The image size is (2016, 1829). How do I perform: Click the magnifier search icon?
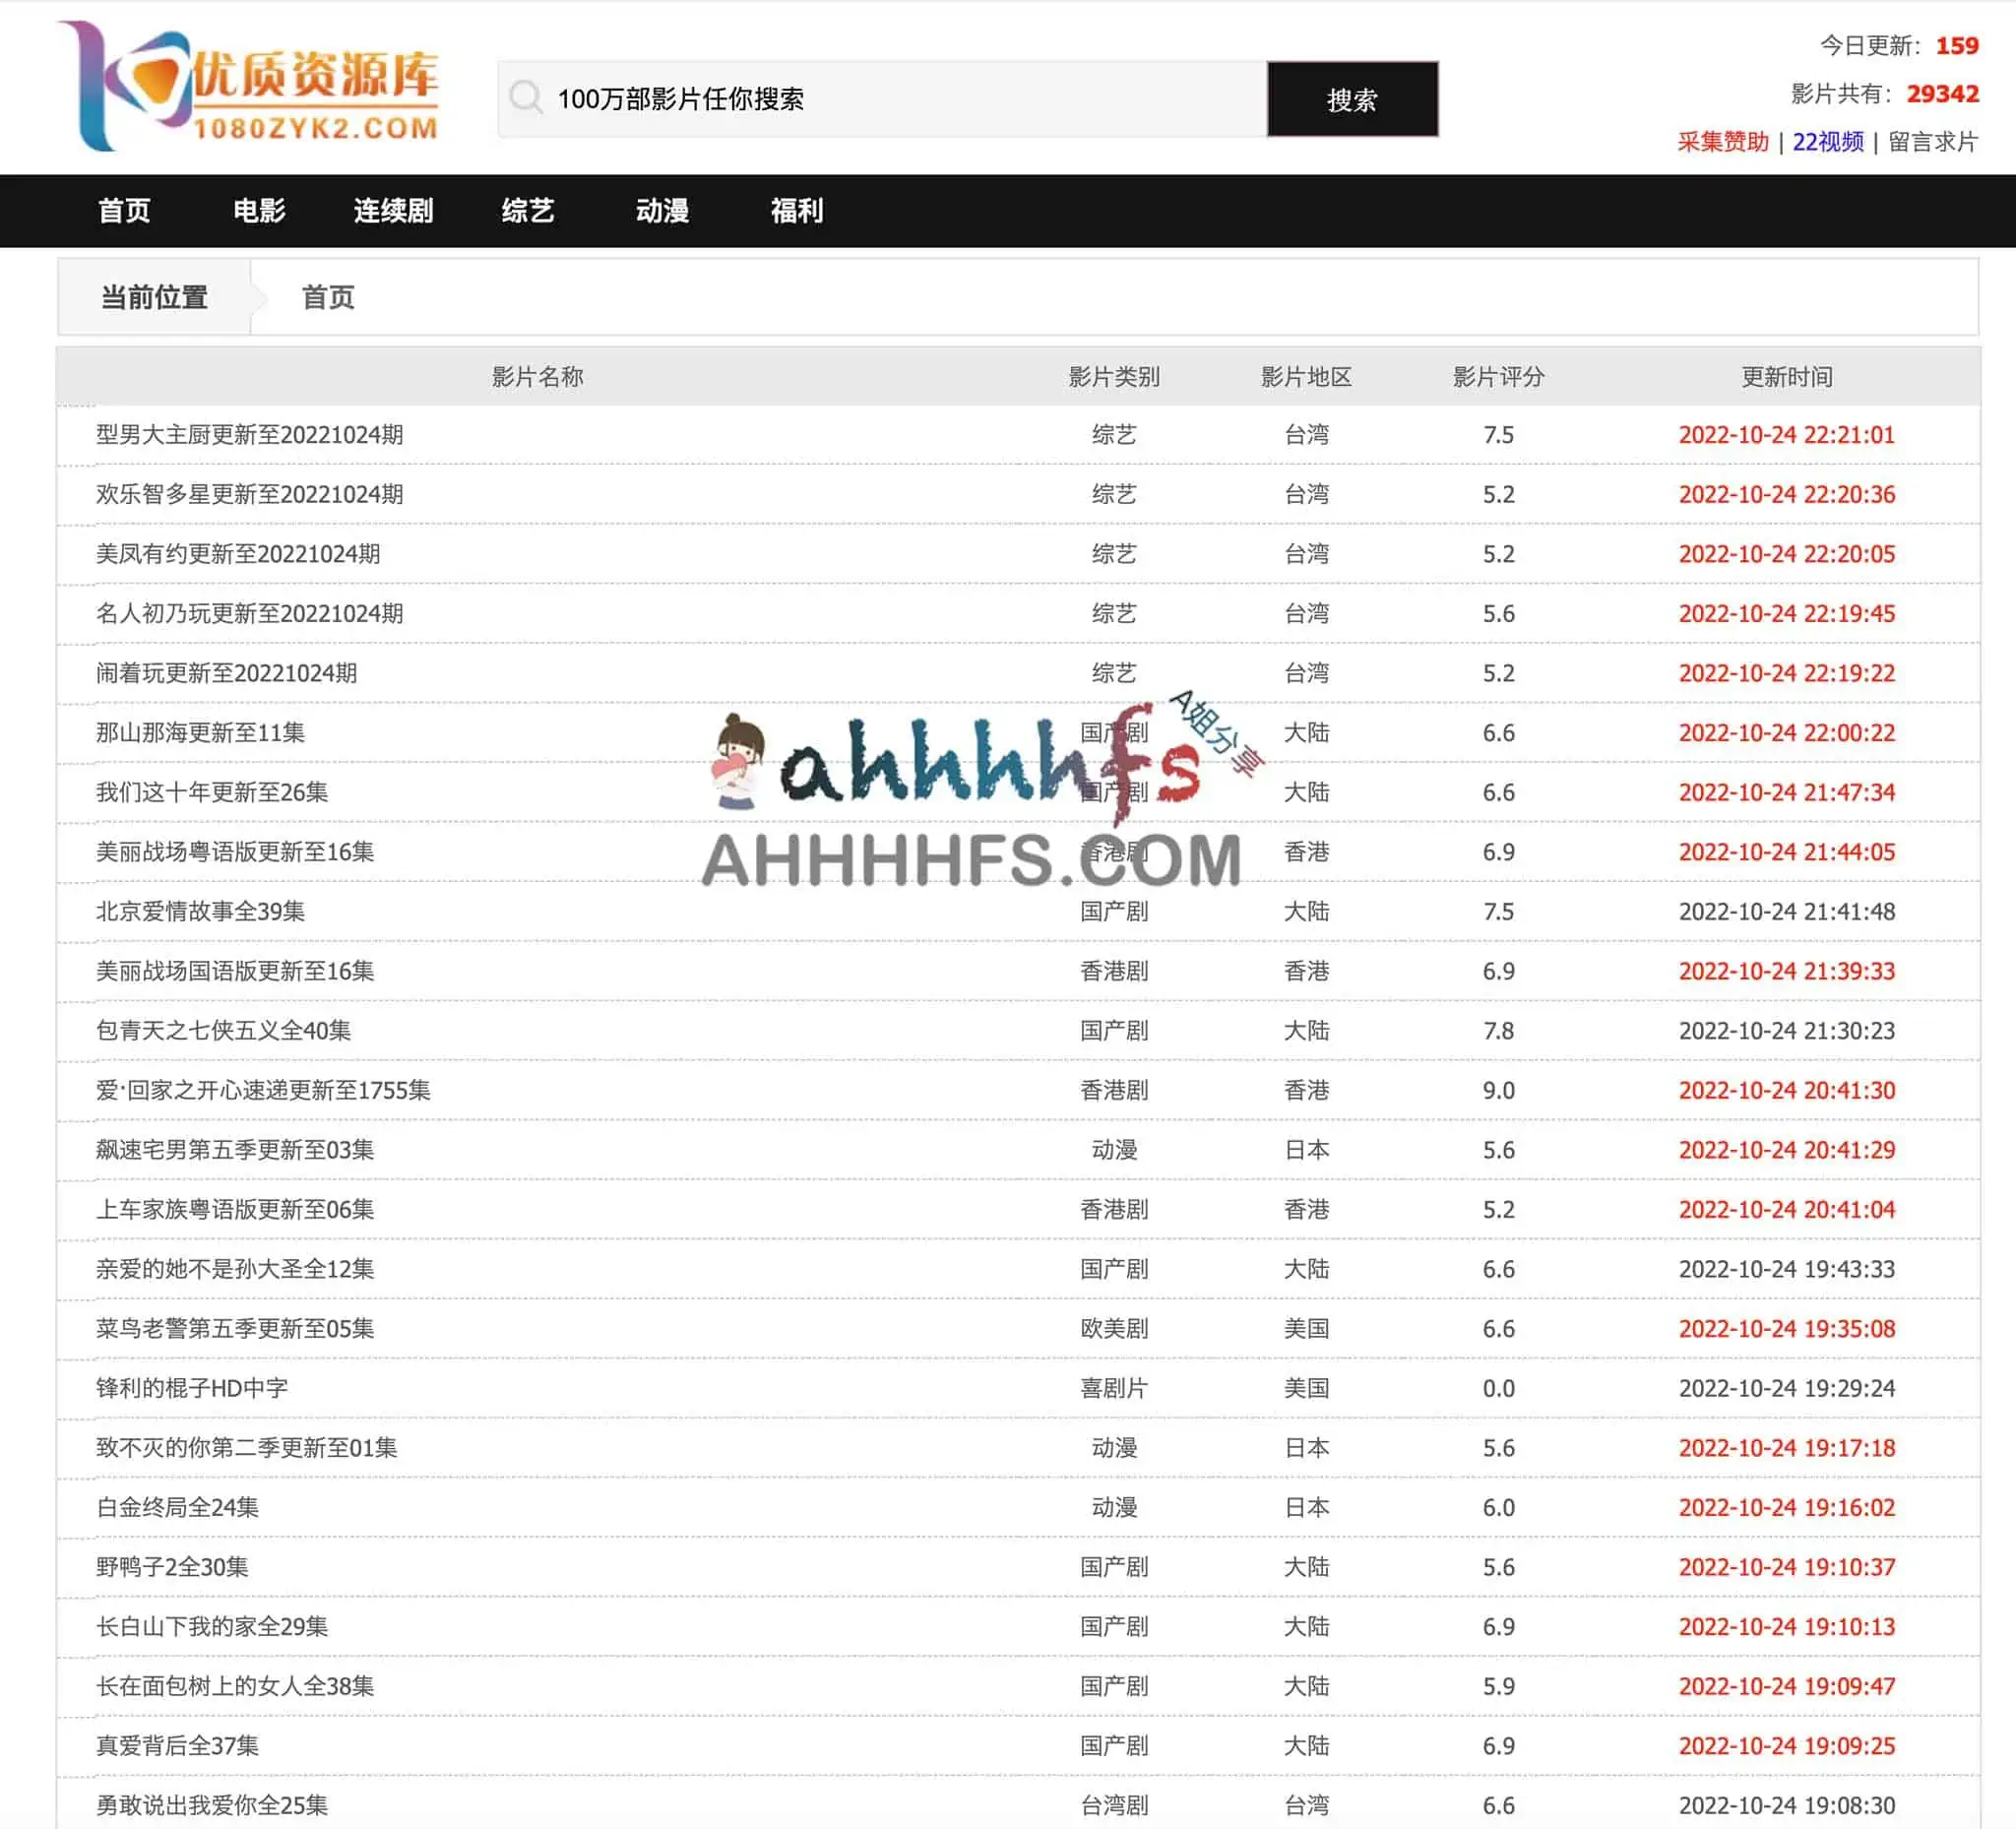coord(528,97)
